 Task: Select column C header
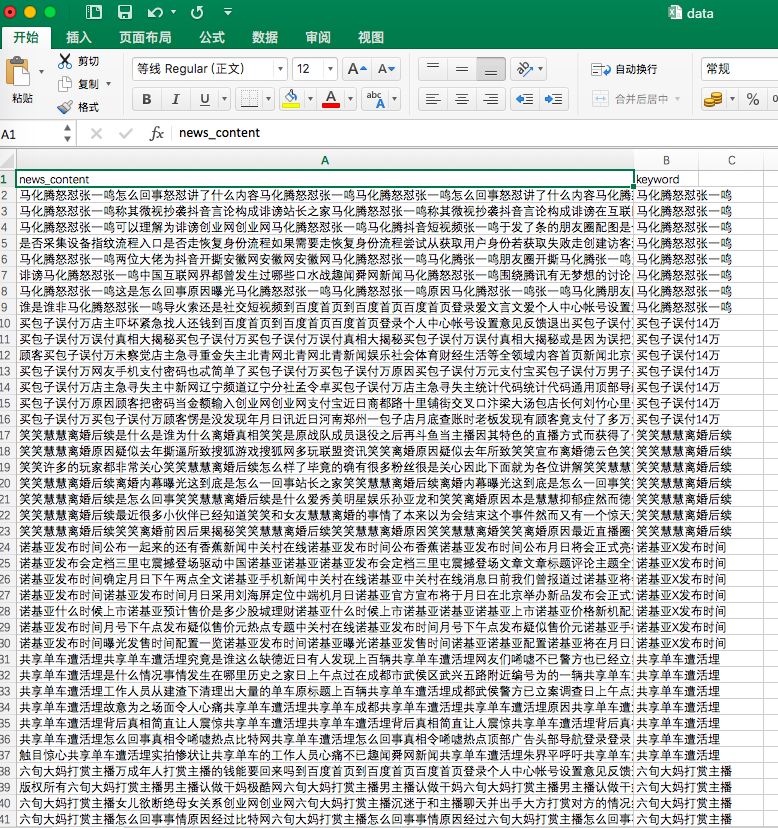(x=731, y=160)
